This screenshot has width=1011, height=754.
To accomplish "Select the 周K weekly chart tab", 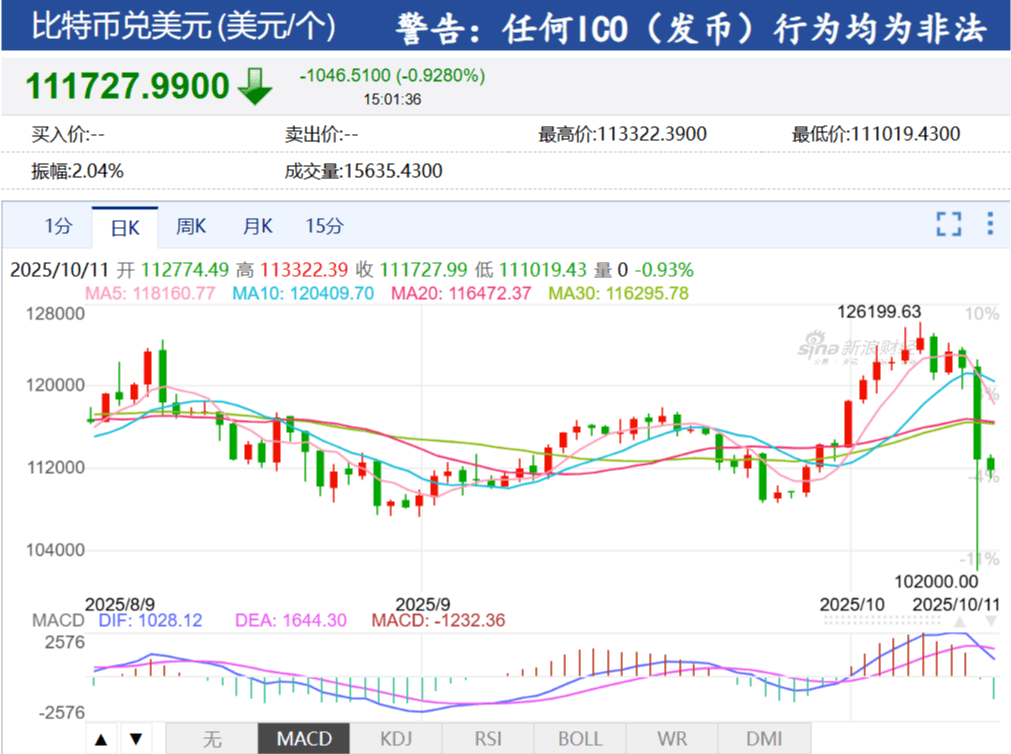I will pos(191,226).
